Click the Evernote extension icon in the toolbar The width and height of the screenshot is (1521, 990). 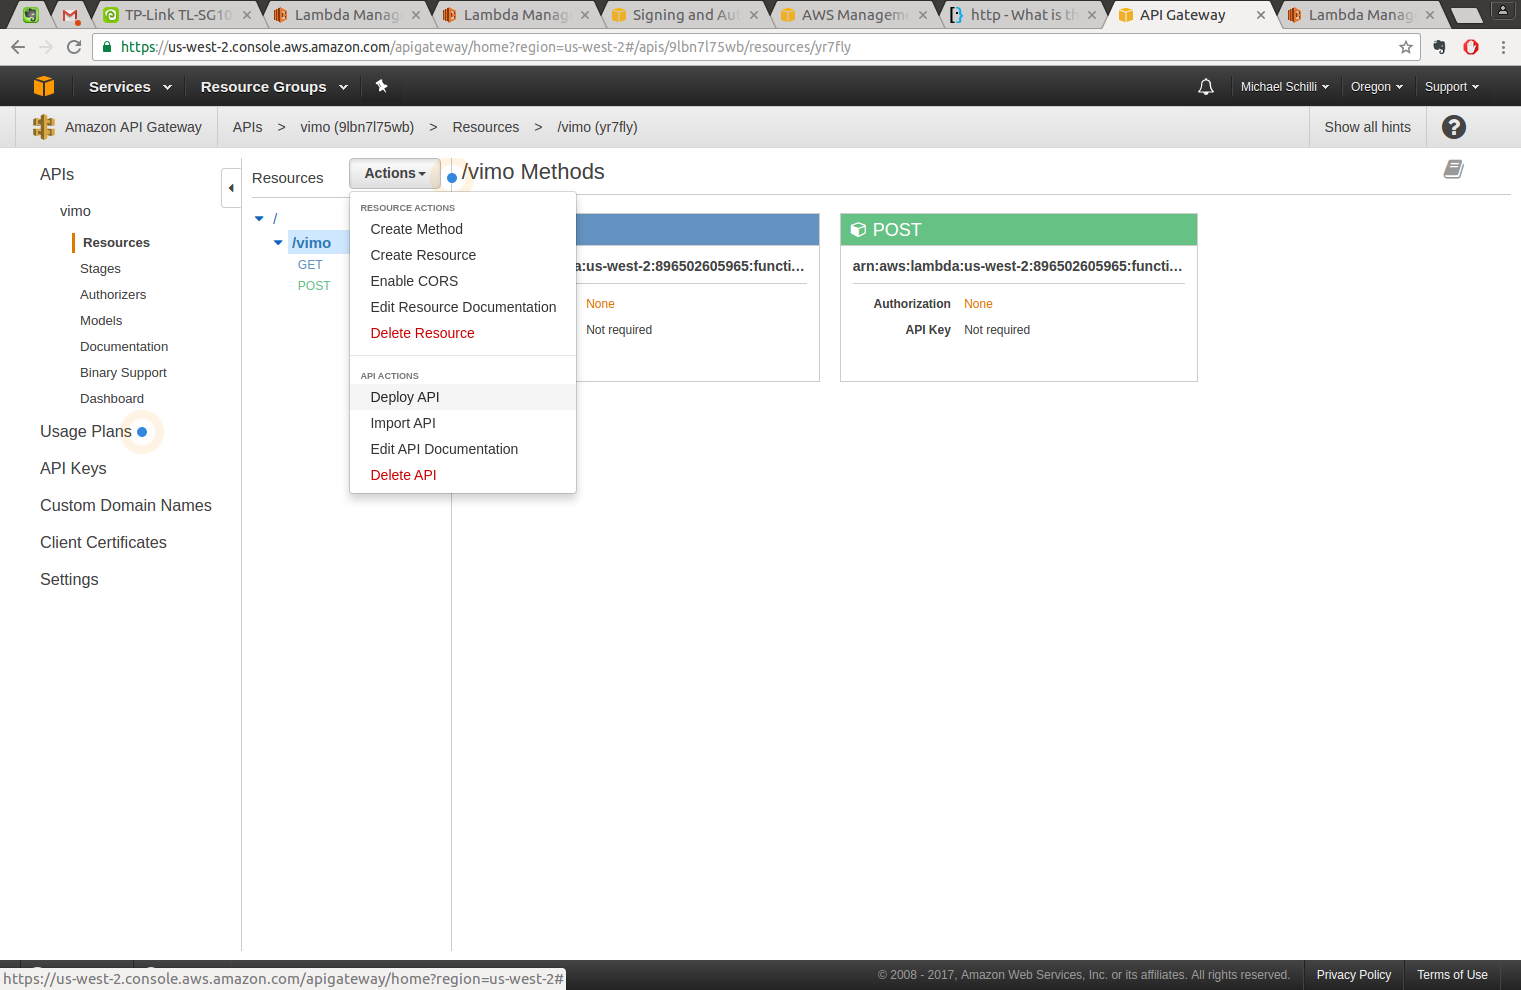pos(1439,47)
